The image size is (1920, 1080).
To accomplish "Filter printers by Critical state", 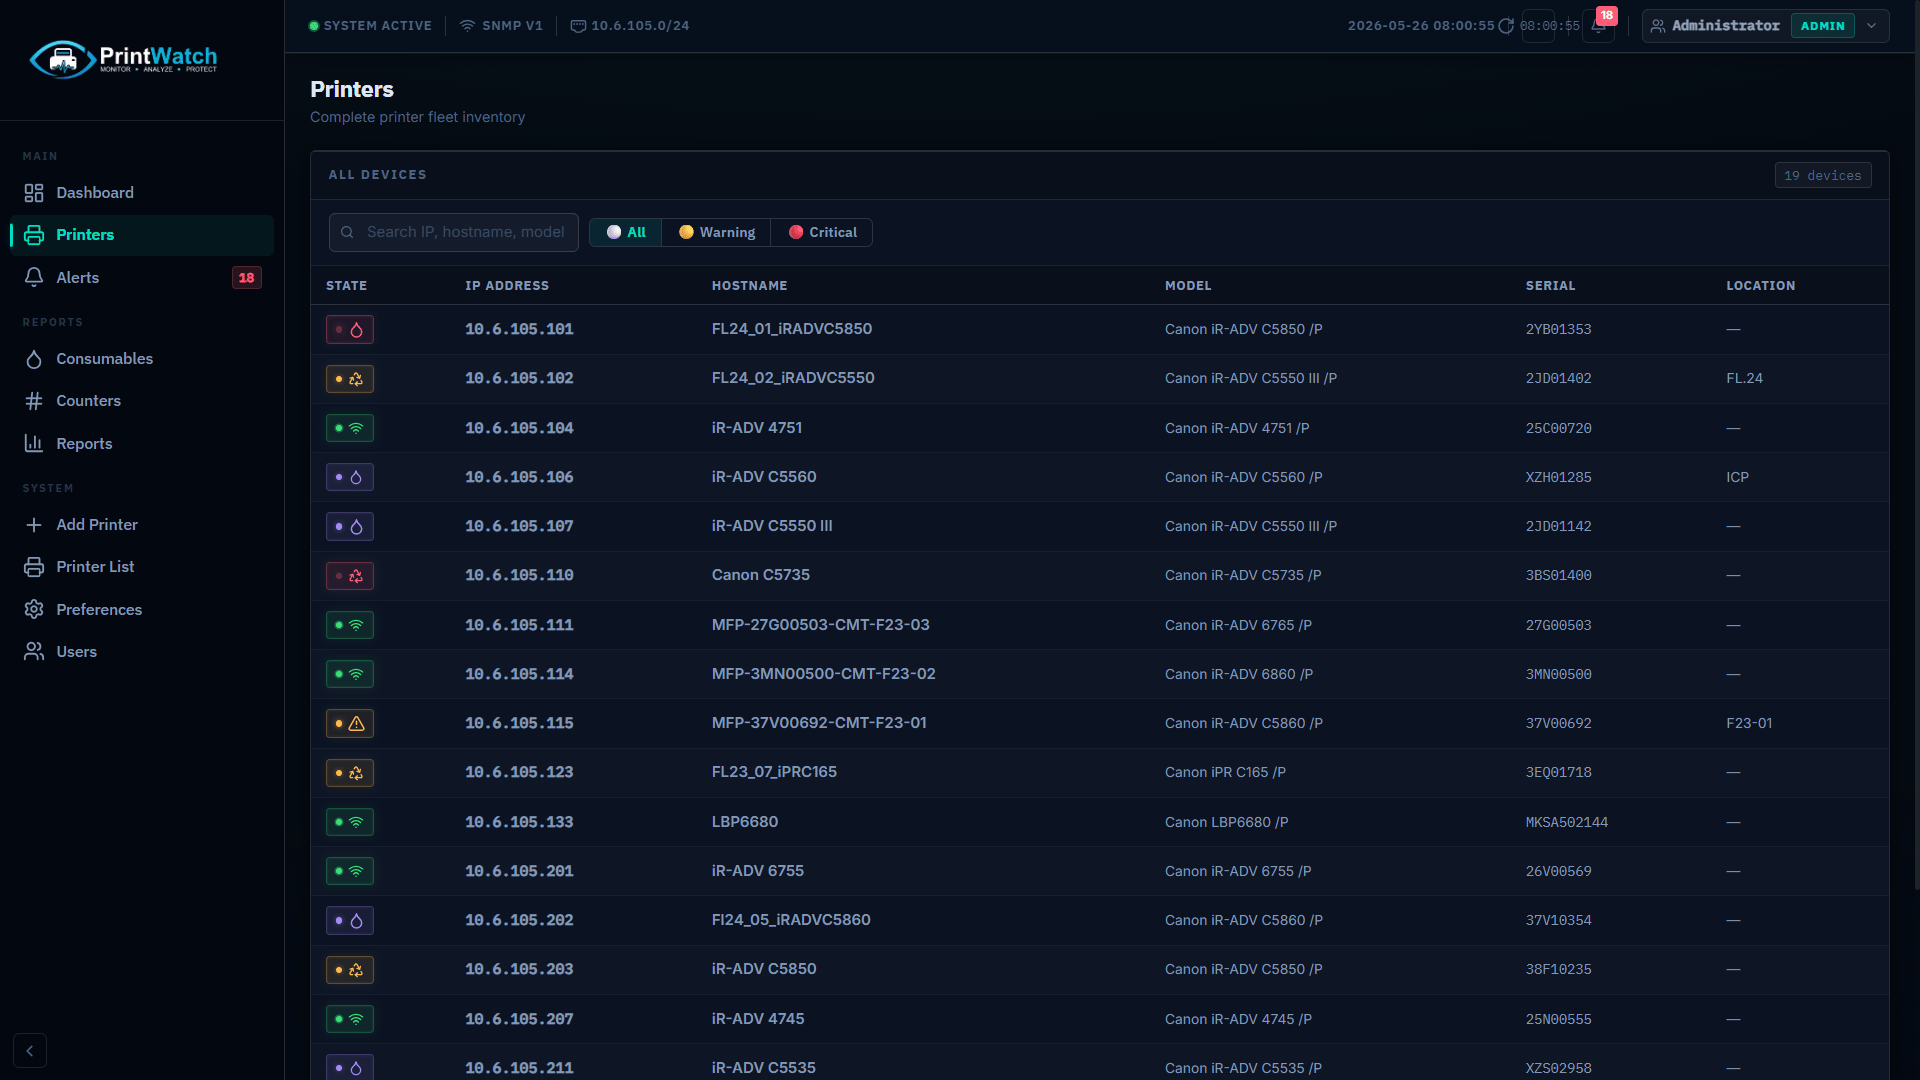I will [822, 232].
